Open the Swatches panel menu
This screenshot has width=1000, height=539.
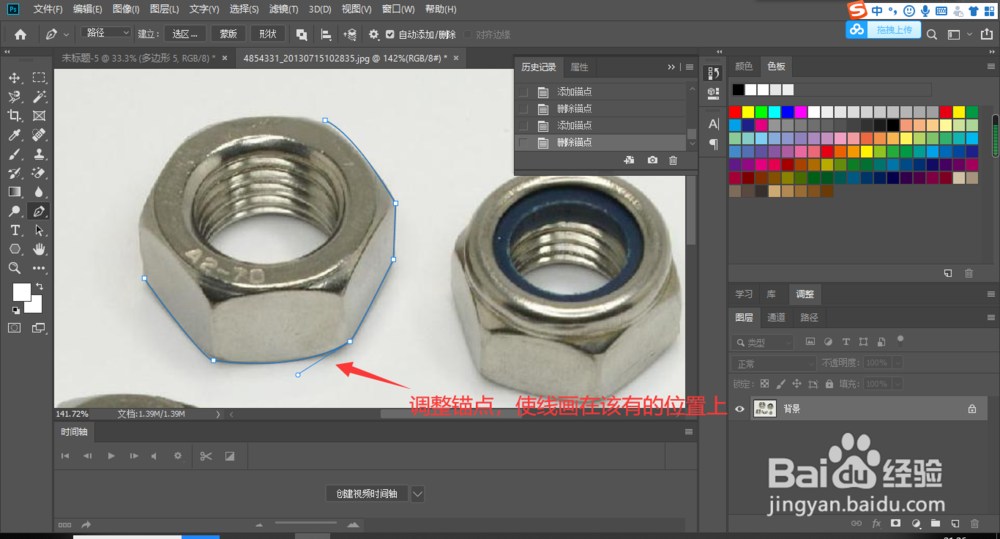point(990,66)
